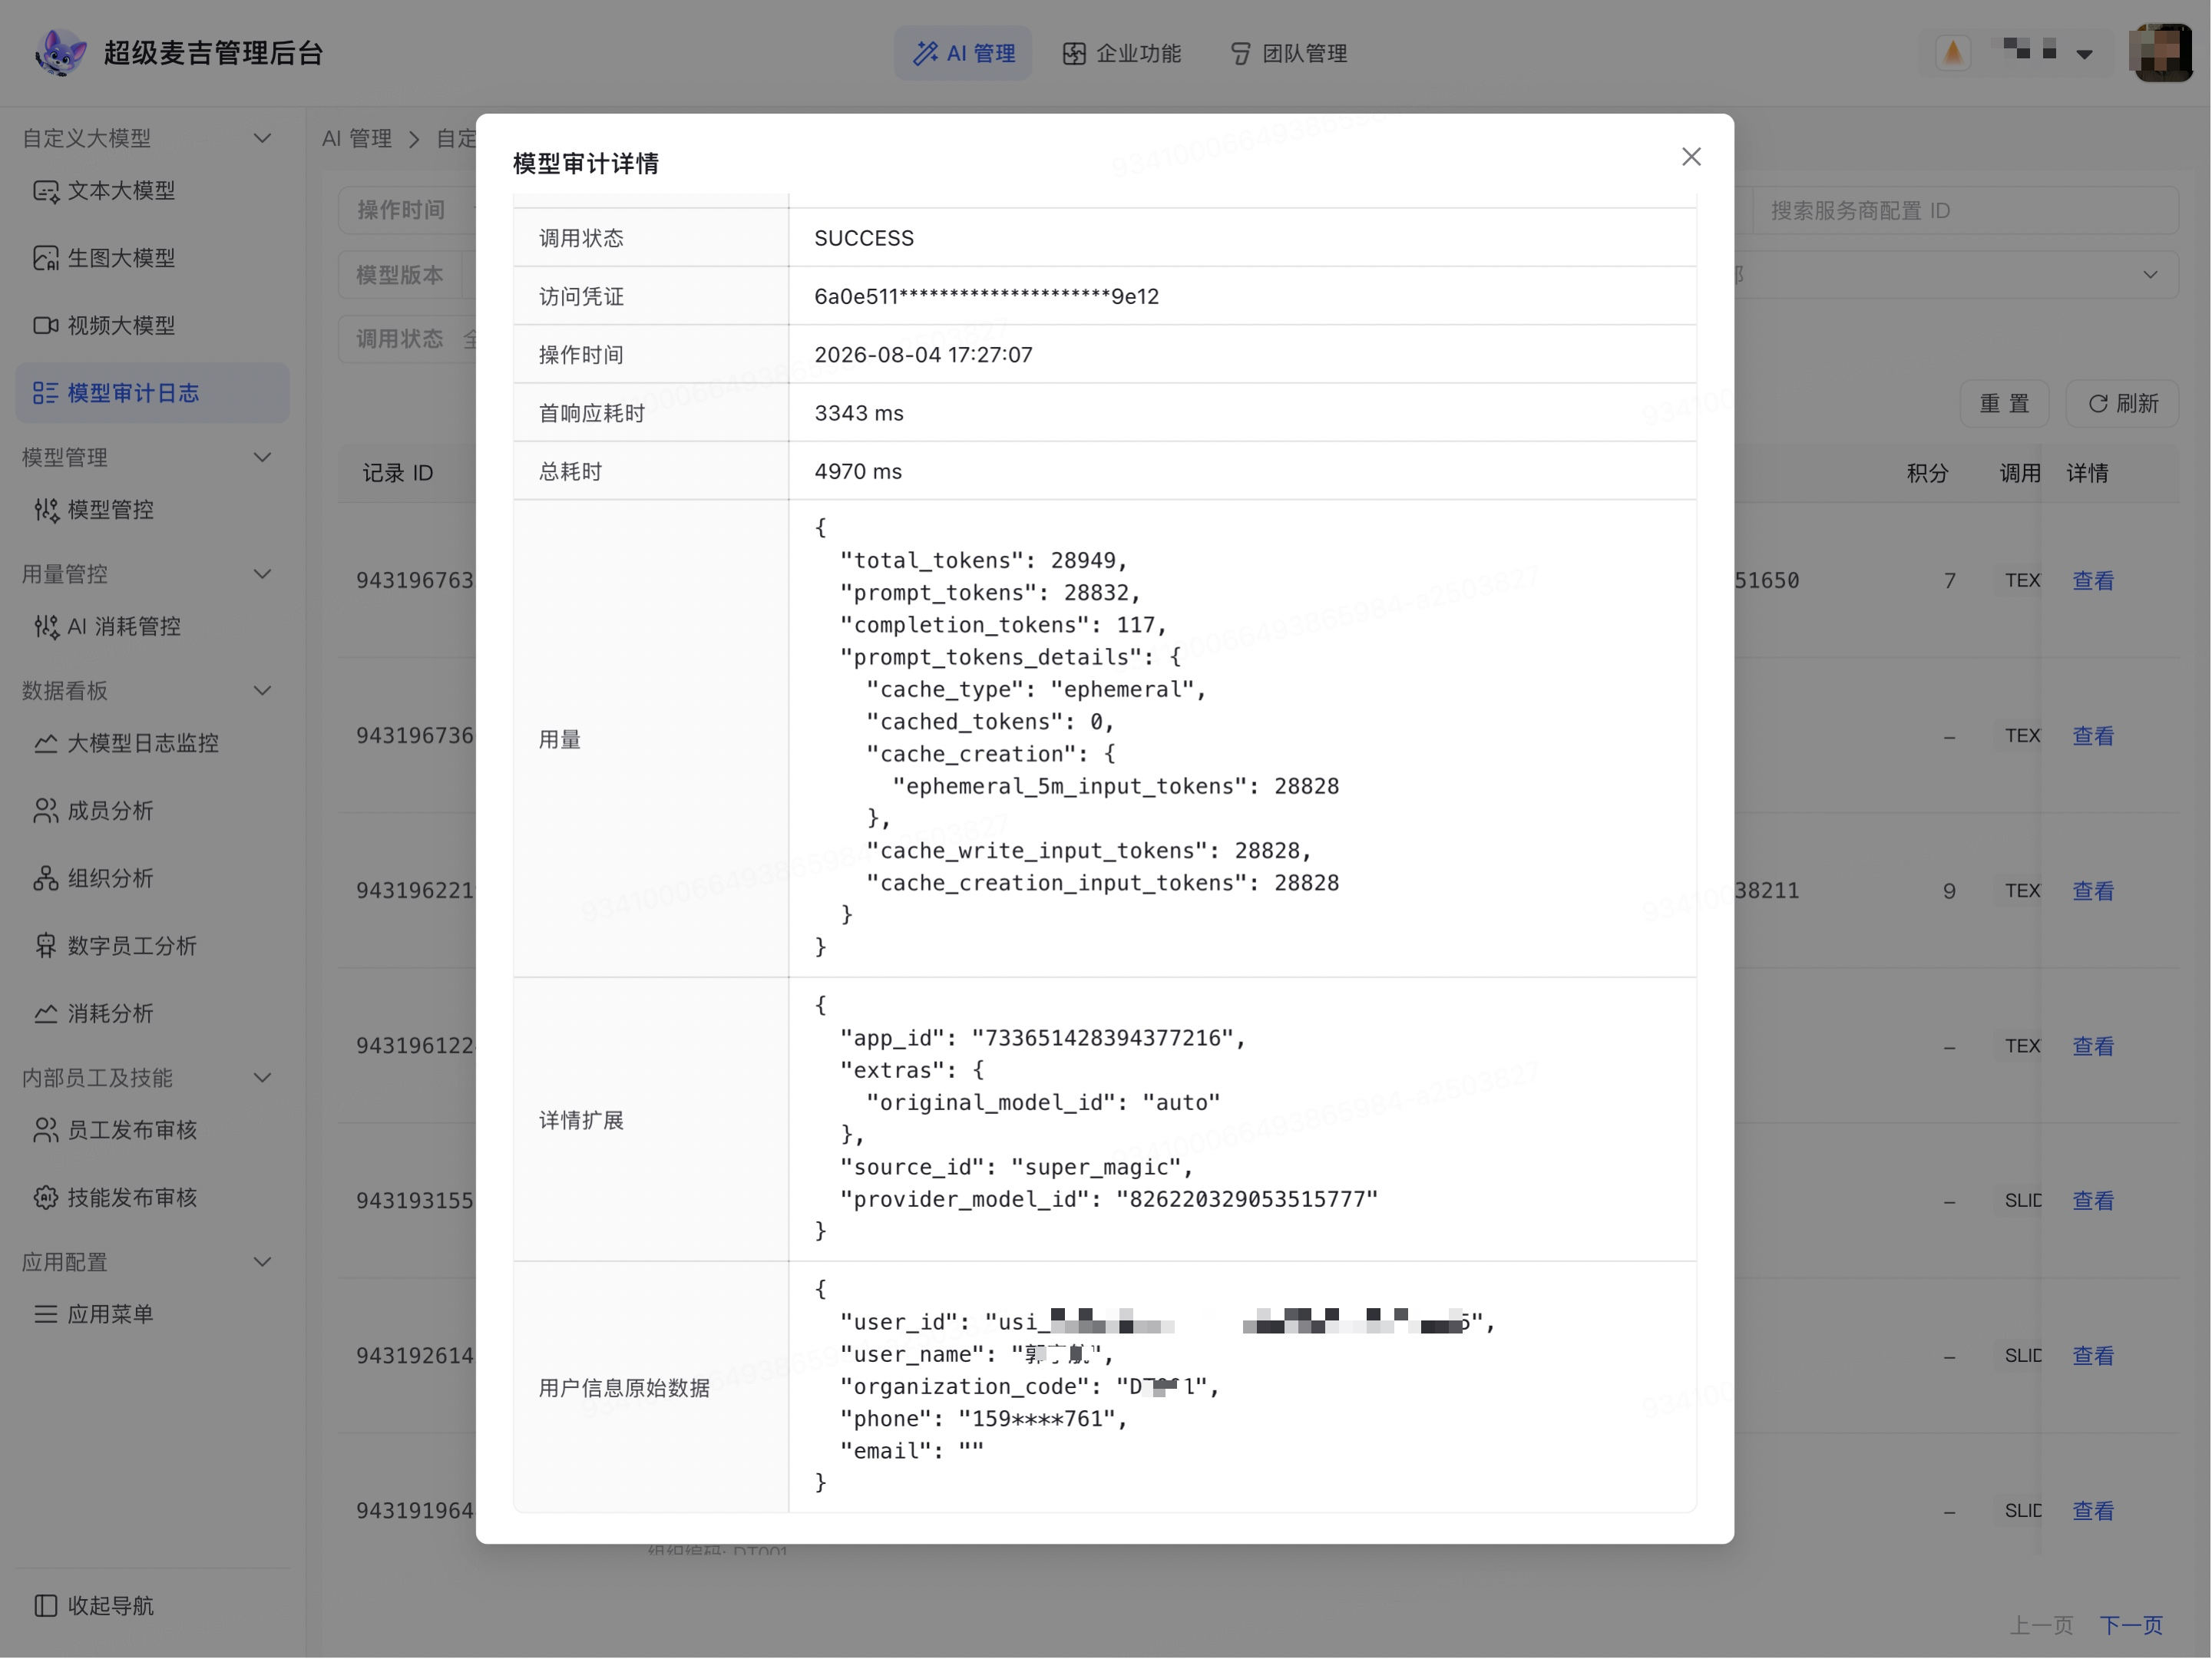Open 成员分析 sidebar item

tap(152, 811)
